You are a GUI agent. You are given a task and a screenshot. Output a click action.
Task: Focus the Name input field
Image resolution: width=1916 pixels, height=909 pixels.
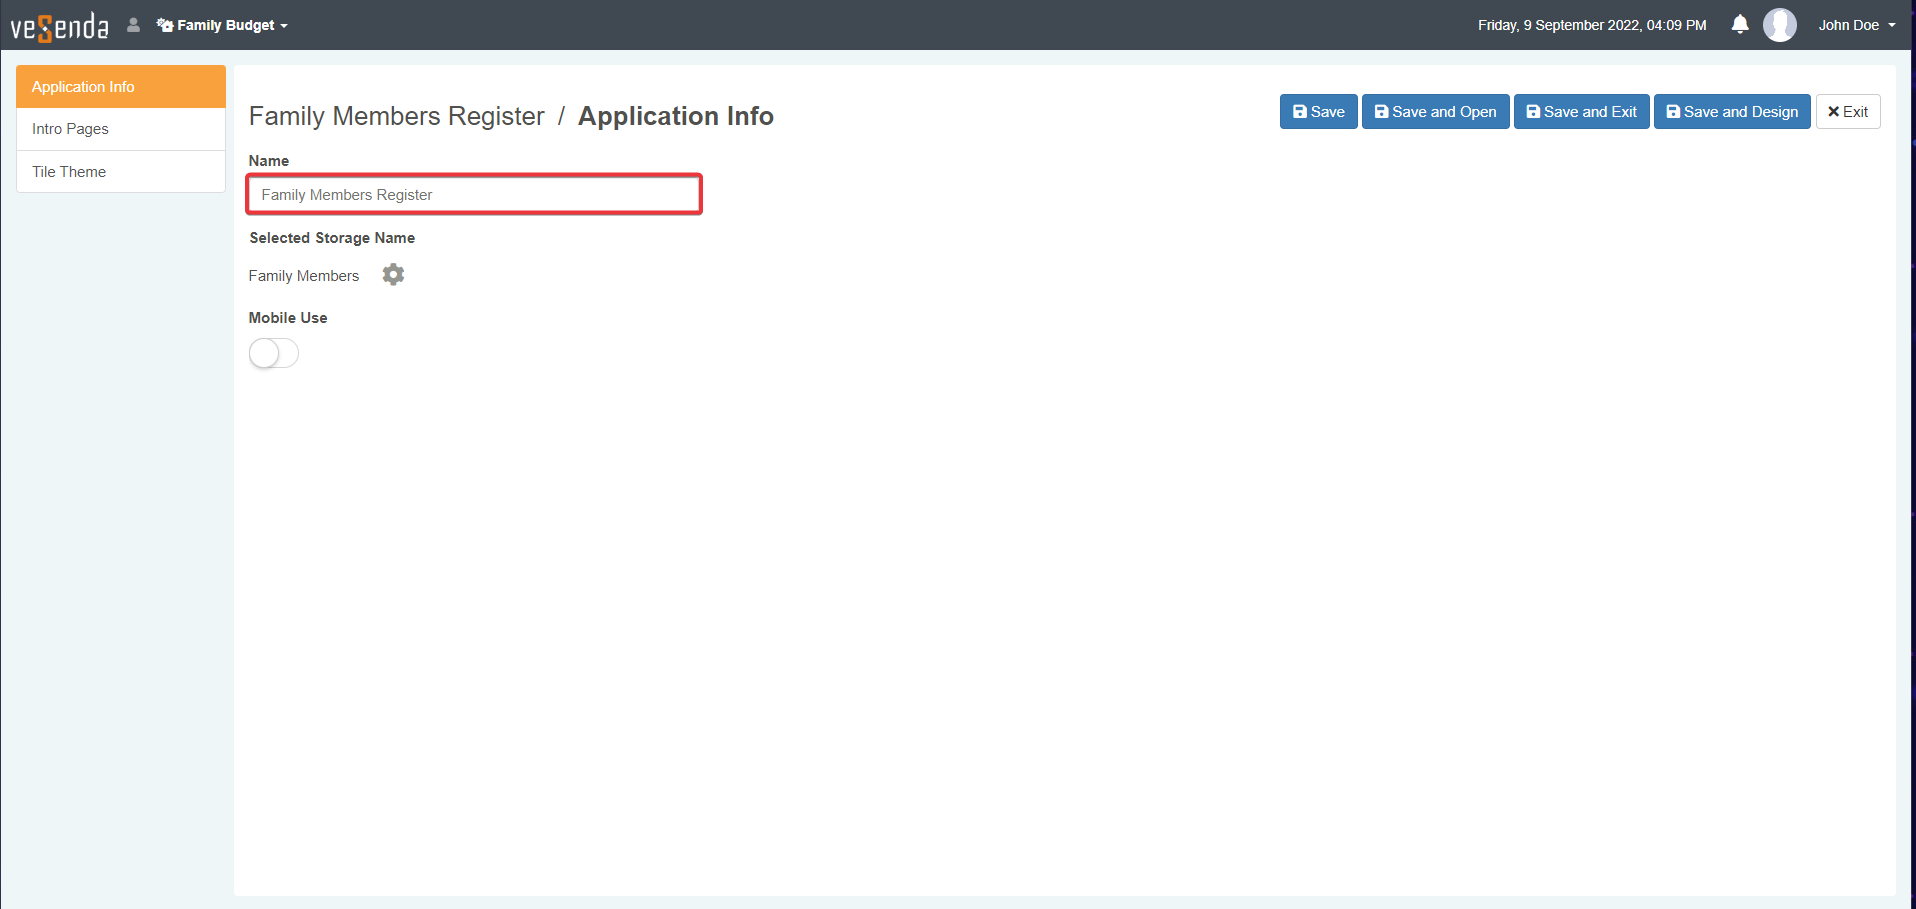(474, 195)
